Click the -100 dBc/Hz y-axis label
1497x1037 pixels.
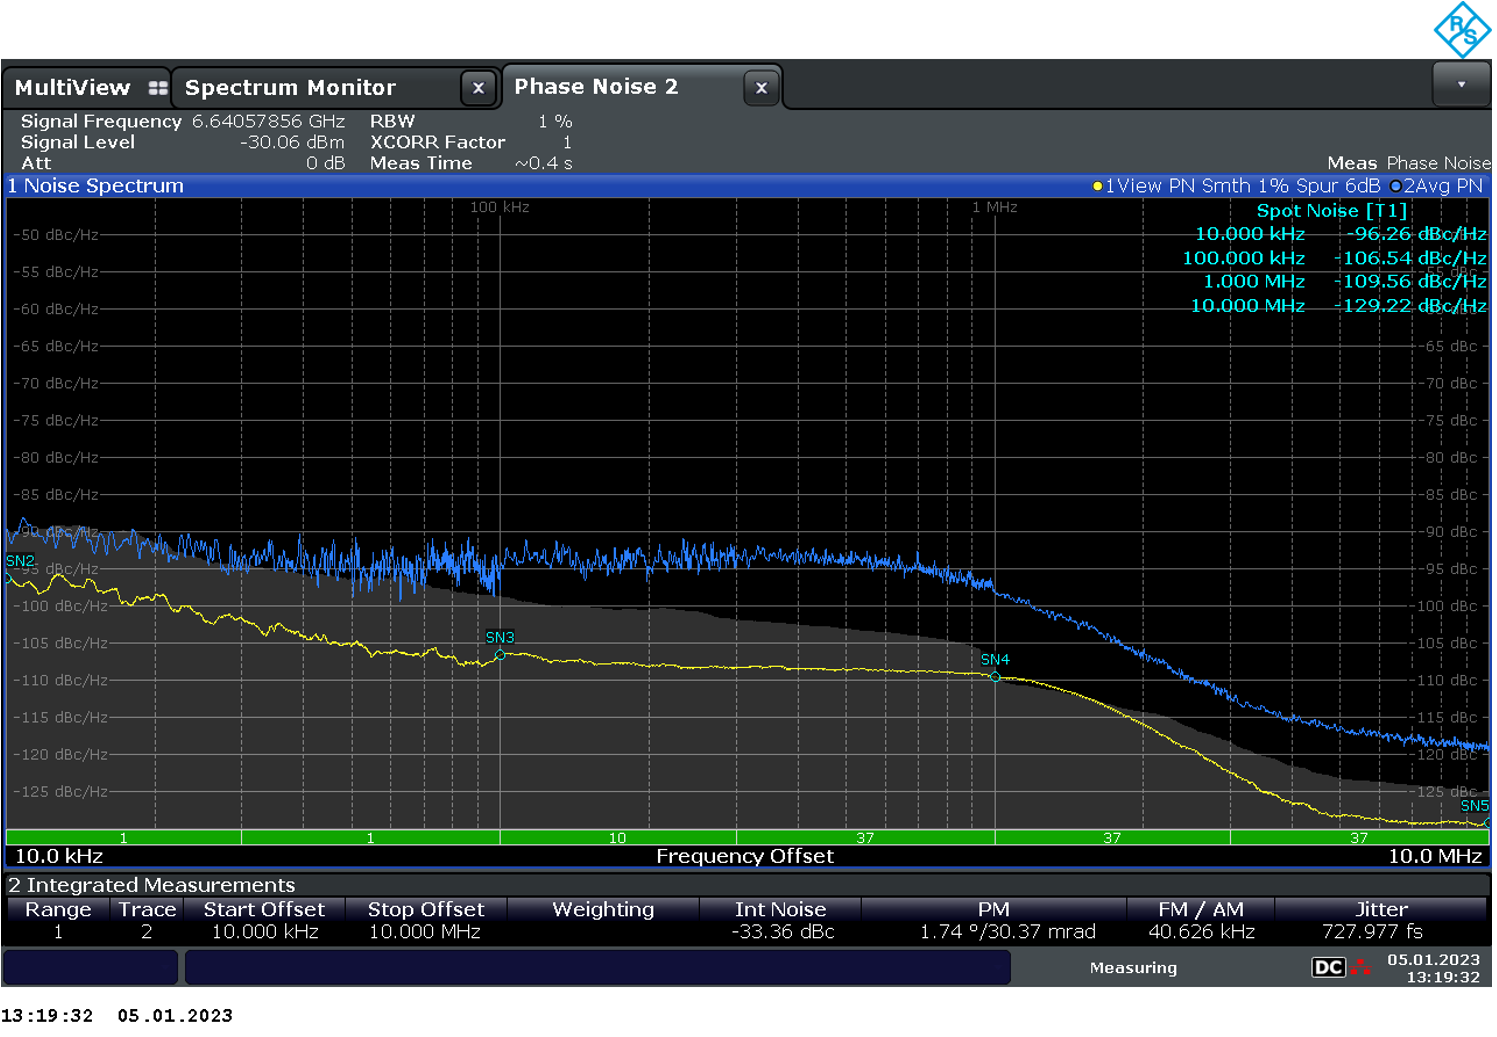pos(61,606)
